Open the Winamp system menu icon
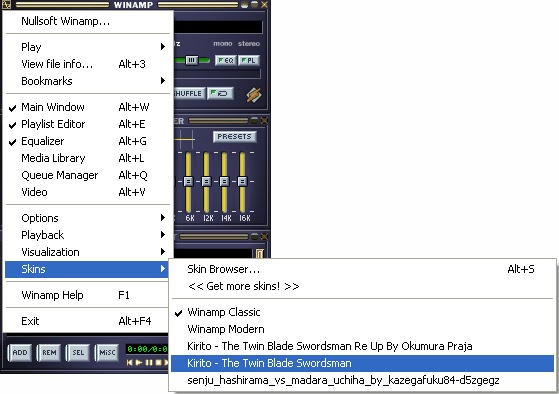Screen dimensions: 559x394 coord(6,4)
